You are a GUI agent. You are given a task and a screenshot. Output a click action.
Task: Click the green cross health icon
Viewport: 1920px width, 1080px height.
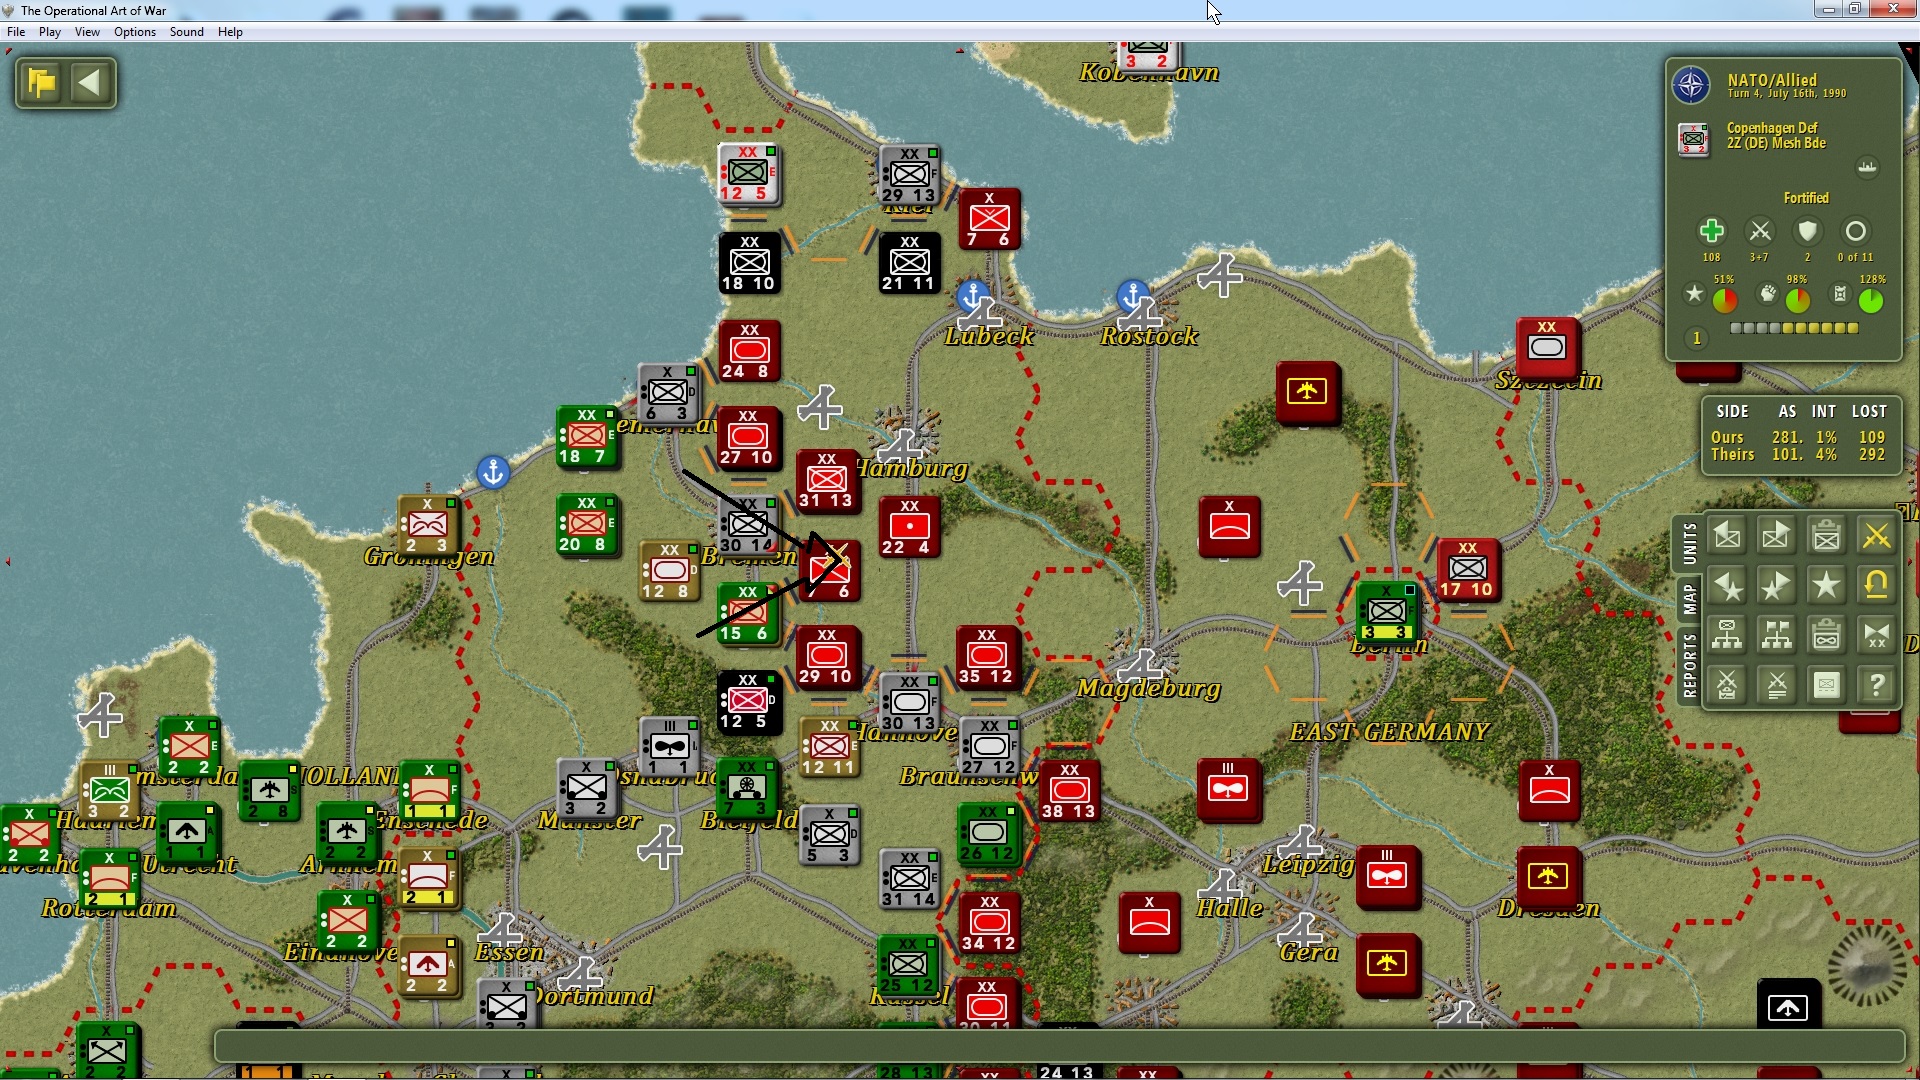[x=1711, y=231]
